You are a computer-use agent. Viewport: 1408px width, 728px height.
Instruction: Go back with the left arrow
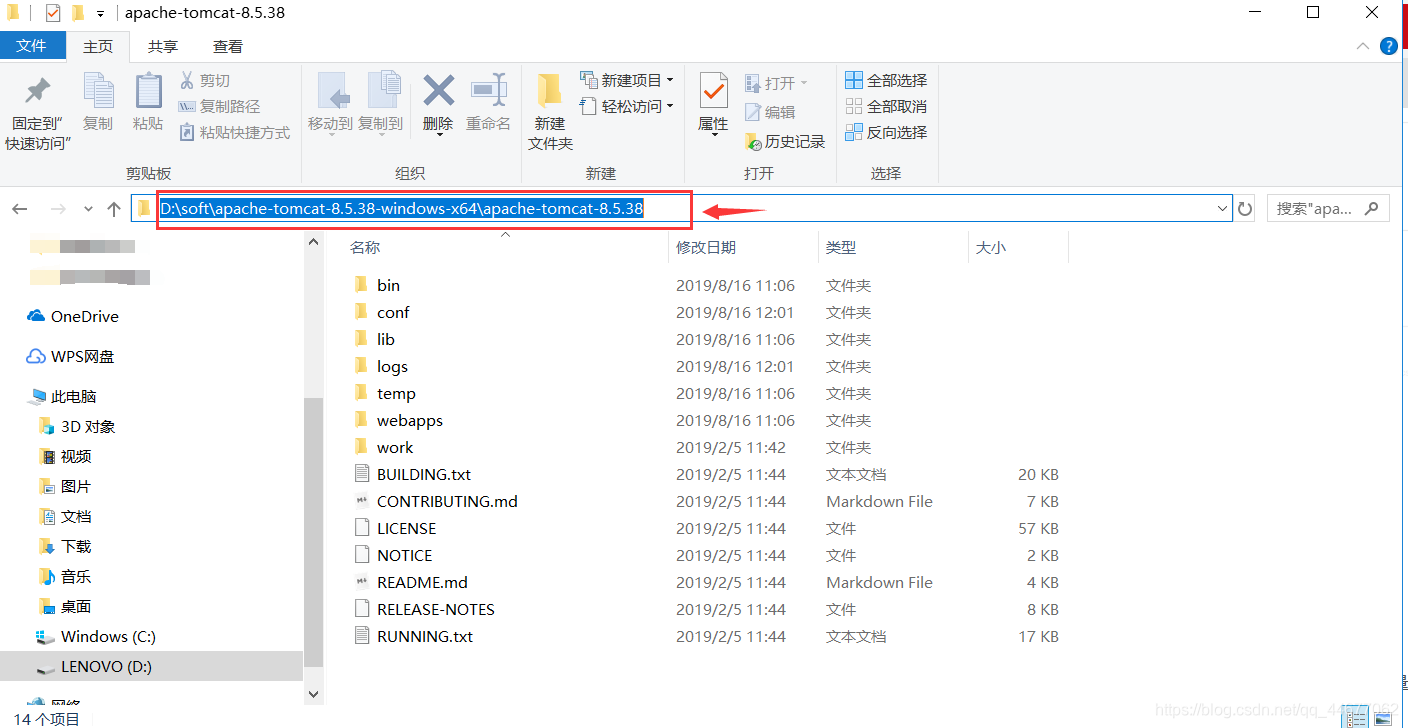pyautogui.click(x=20, y=209)
